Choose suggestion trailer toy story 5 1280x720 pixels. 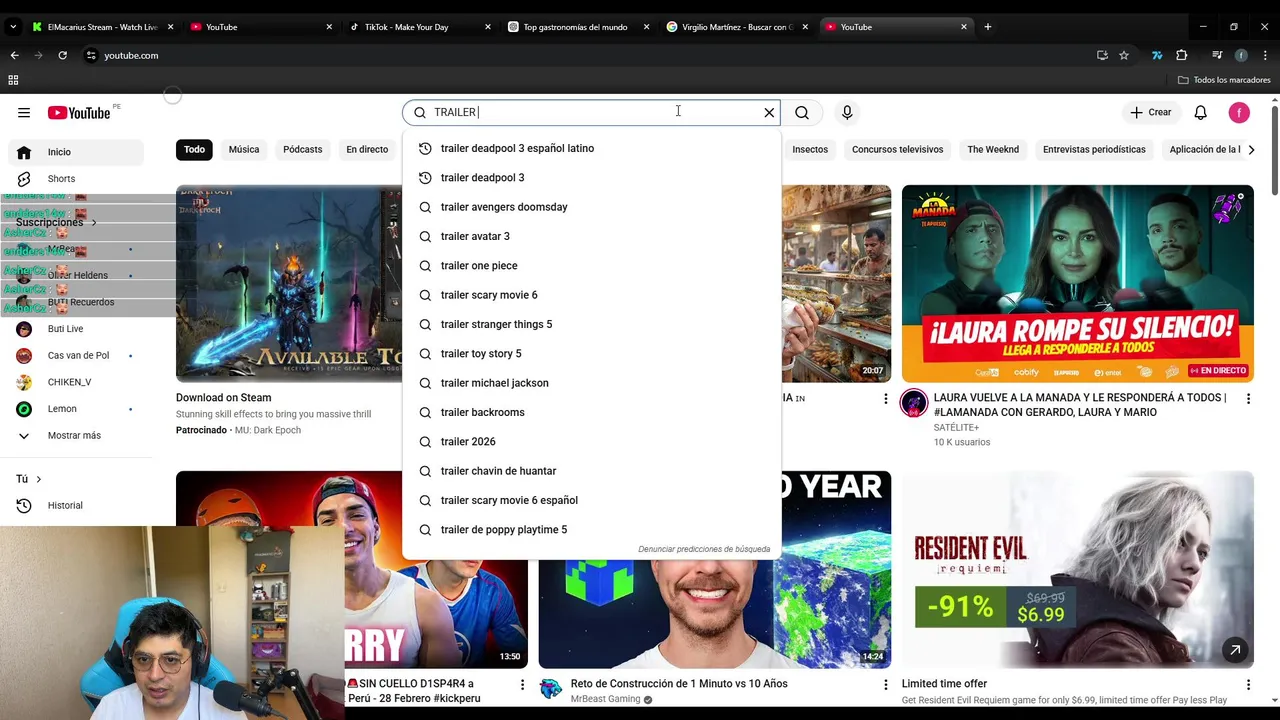pyautogui.click(x=591, y=354)
